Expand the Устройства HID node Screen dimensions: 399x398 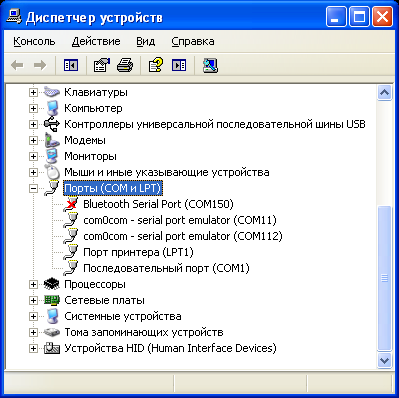point(33,348)
